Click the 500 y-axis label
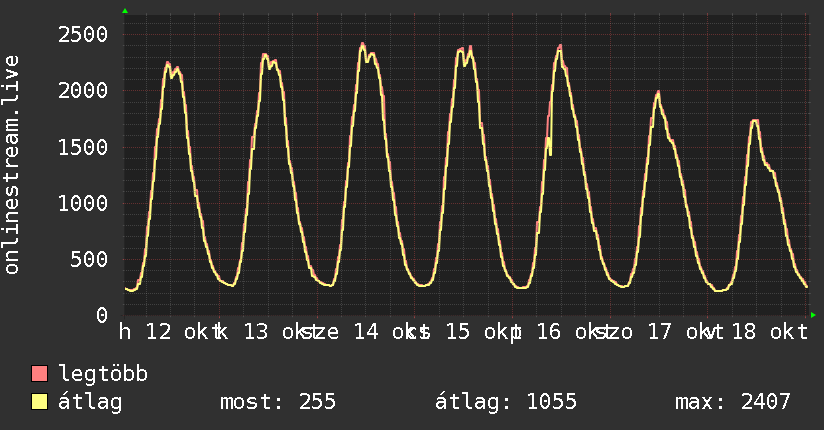 (89, 260)
